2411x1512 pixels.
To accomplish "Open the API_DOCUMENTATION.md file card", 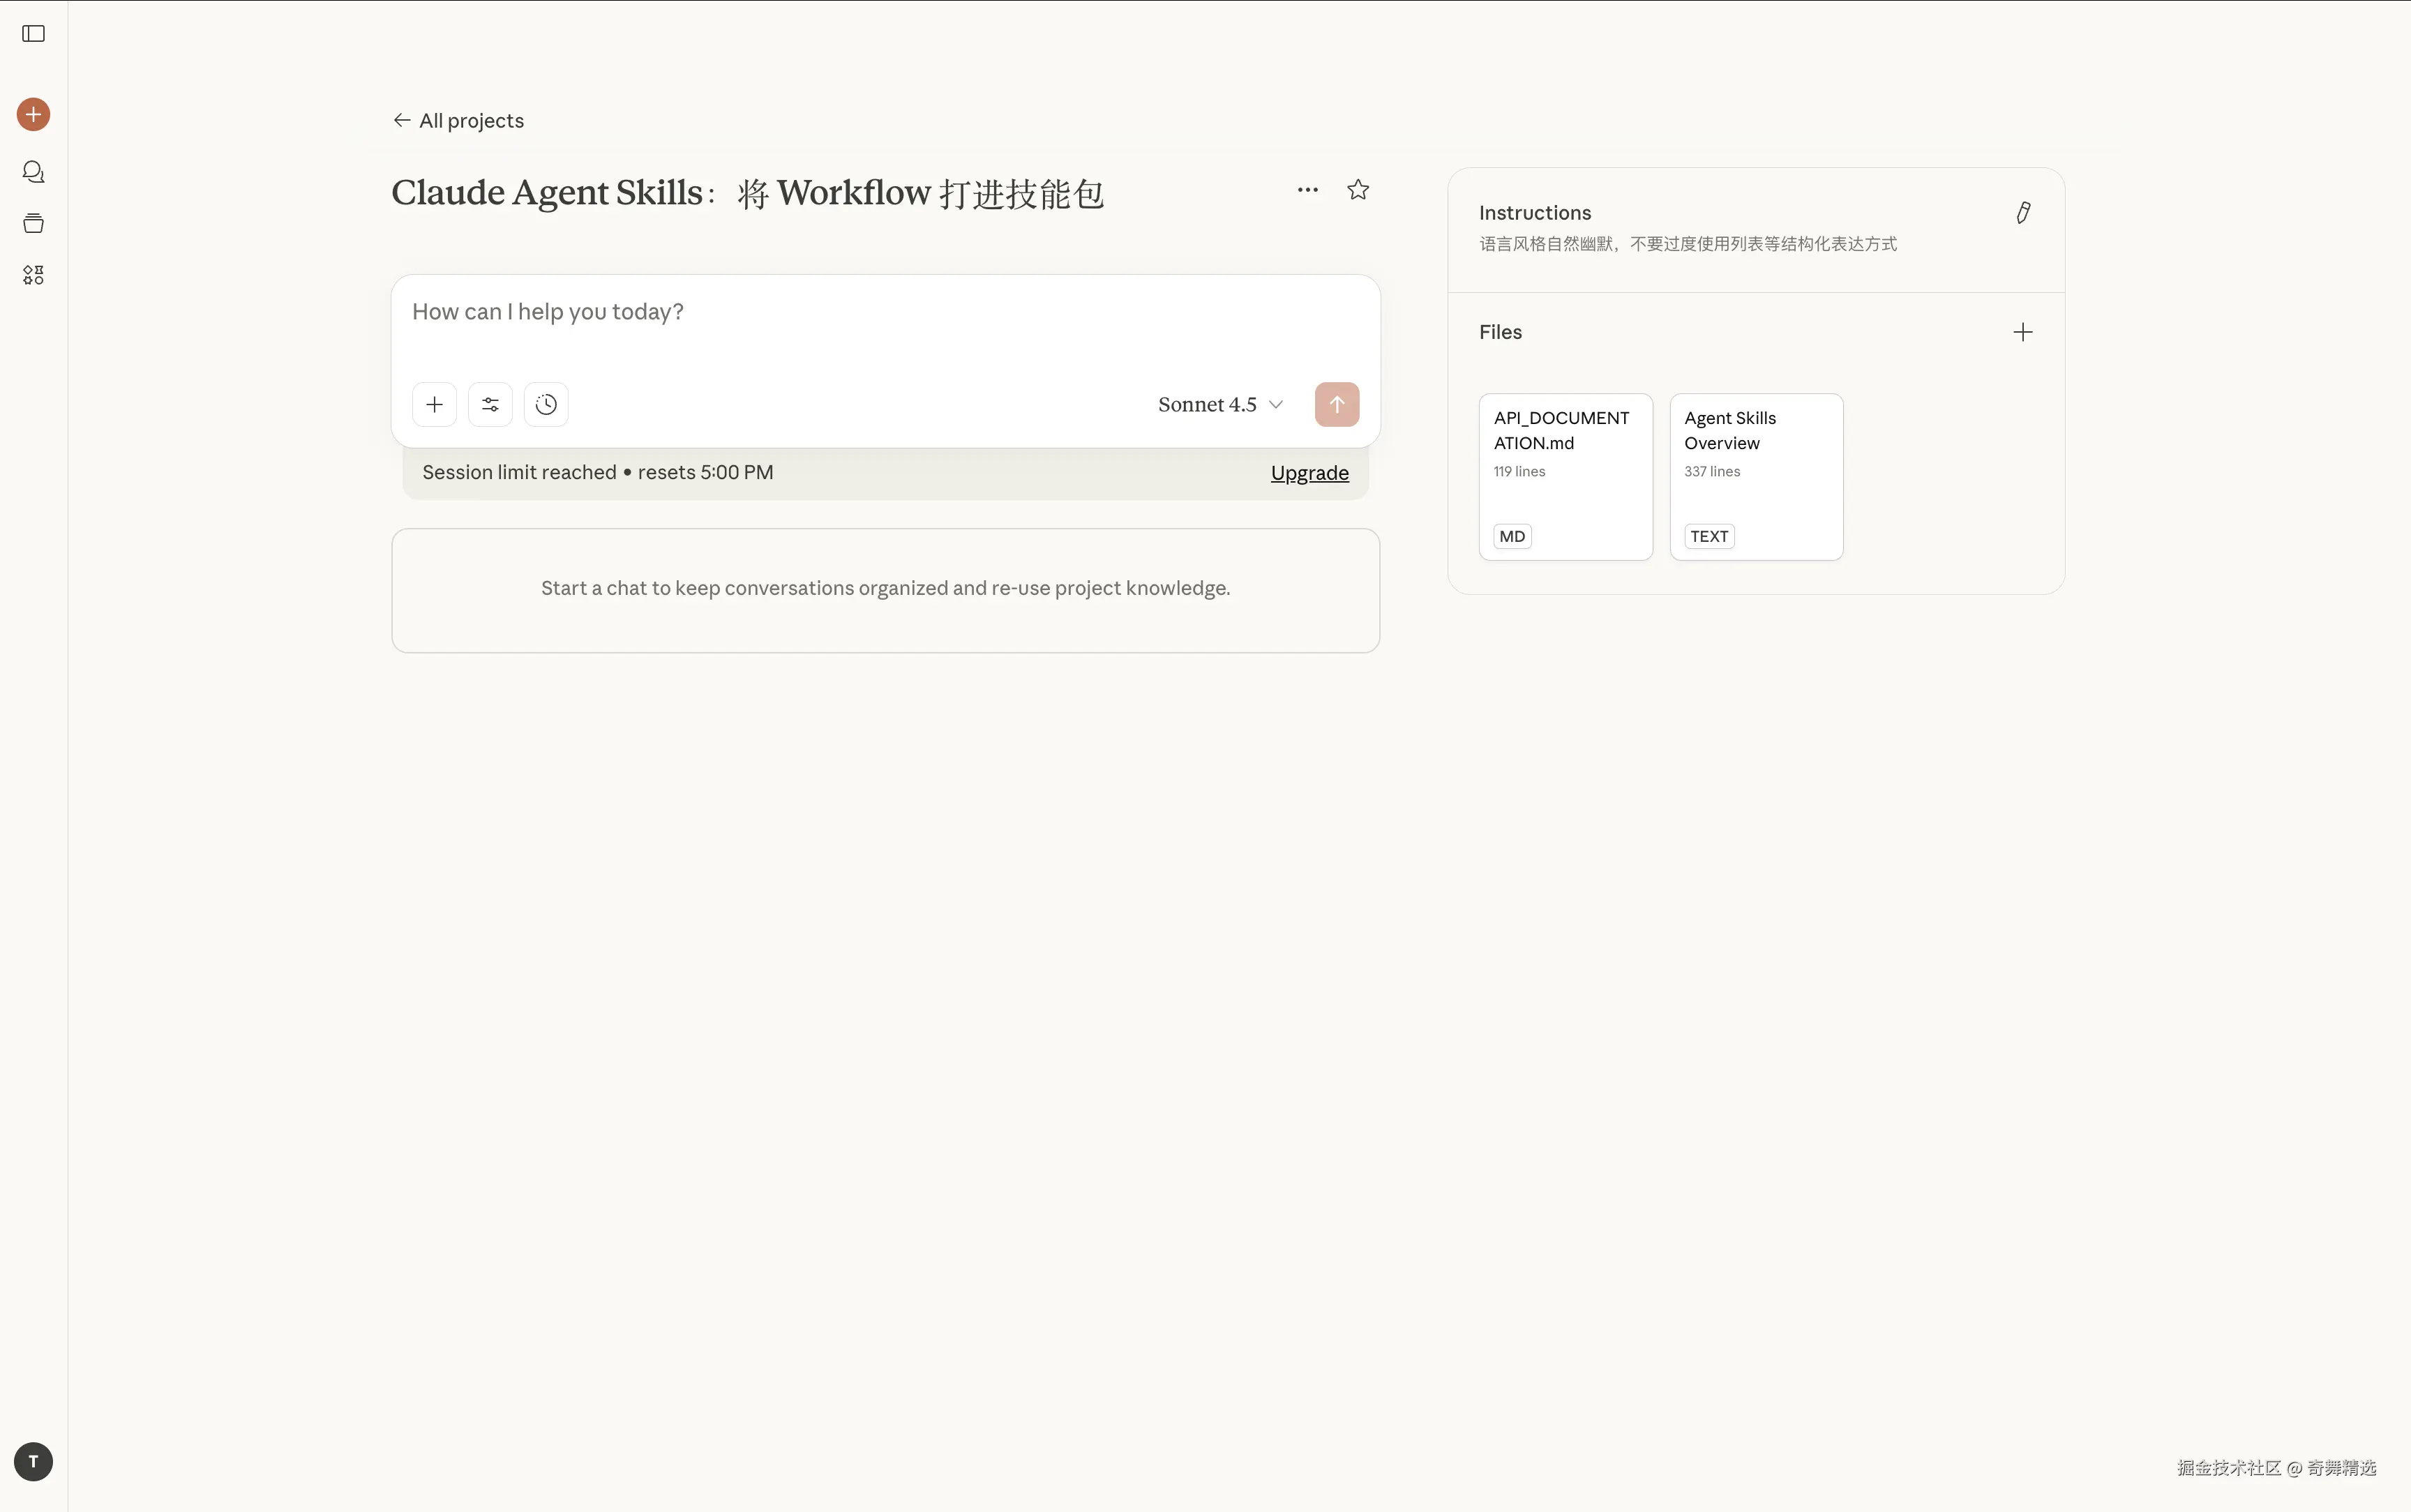I will click(x=1565, y=476).
